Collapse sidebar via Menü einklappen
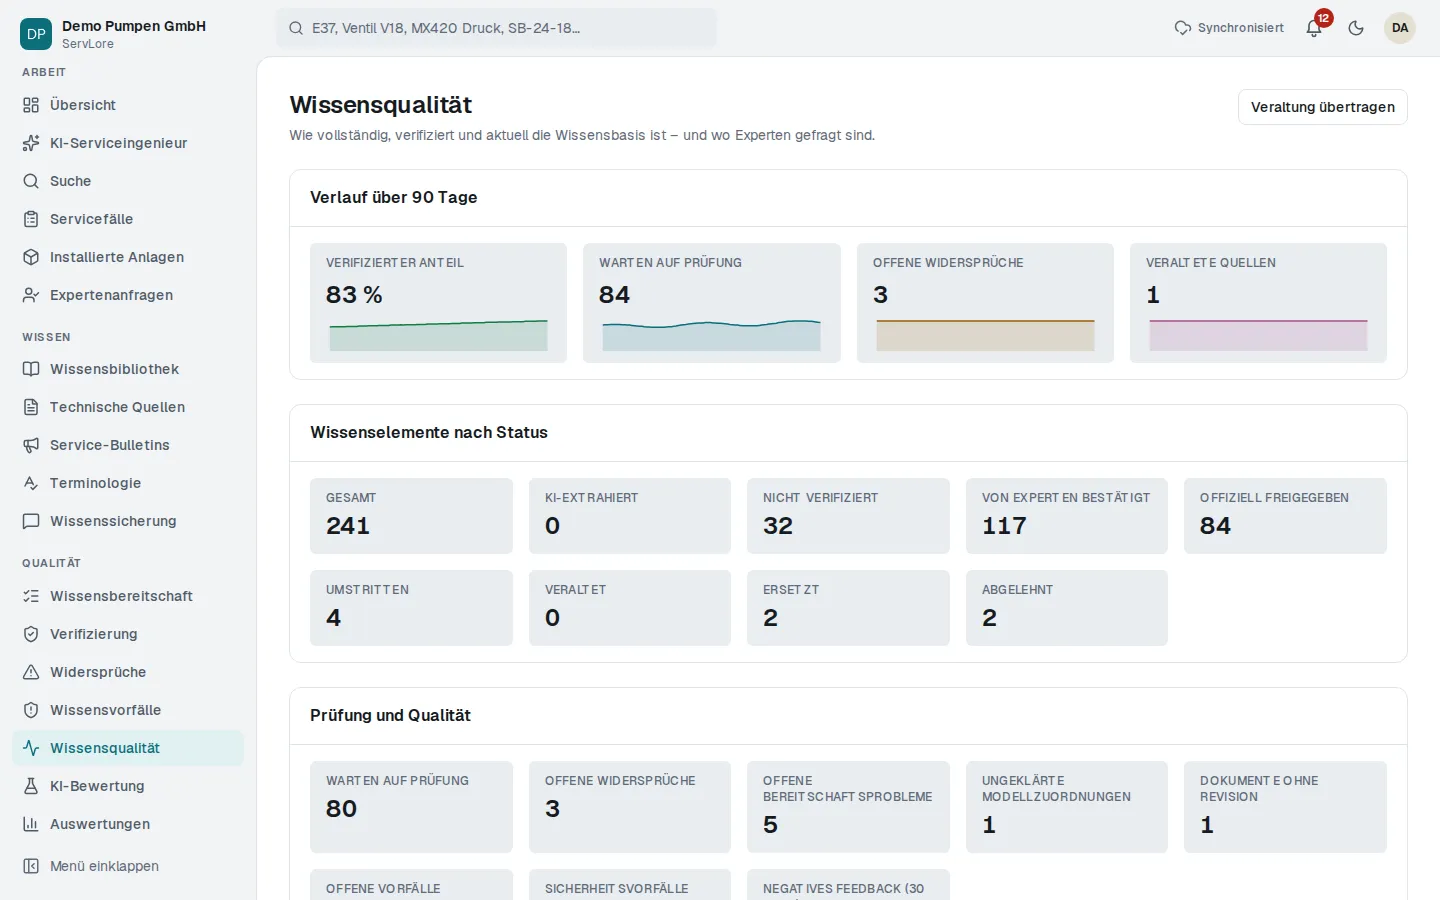This screenshot has height=900, width=1440. pos(128,866)
